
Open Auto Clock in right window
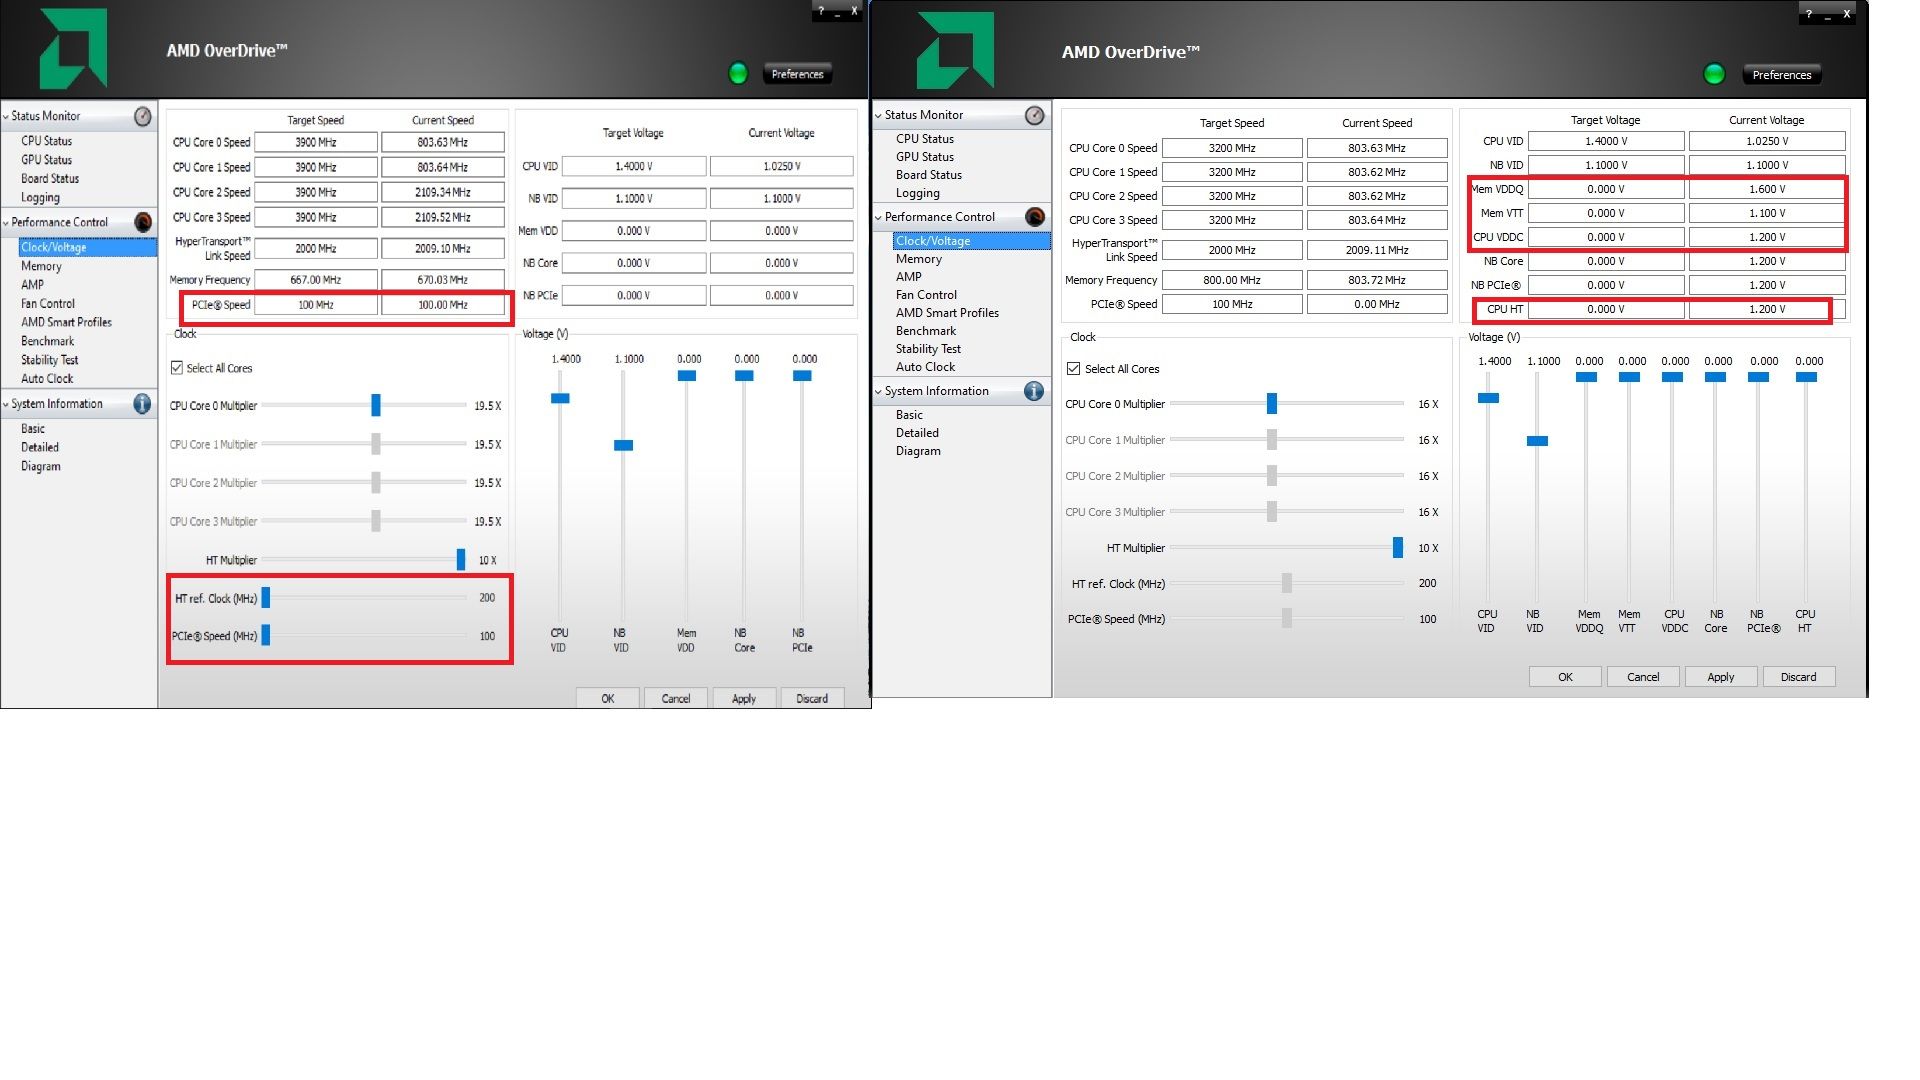click(x=925, y=367)
